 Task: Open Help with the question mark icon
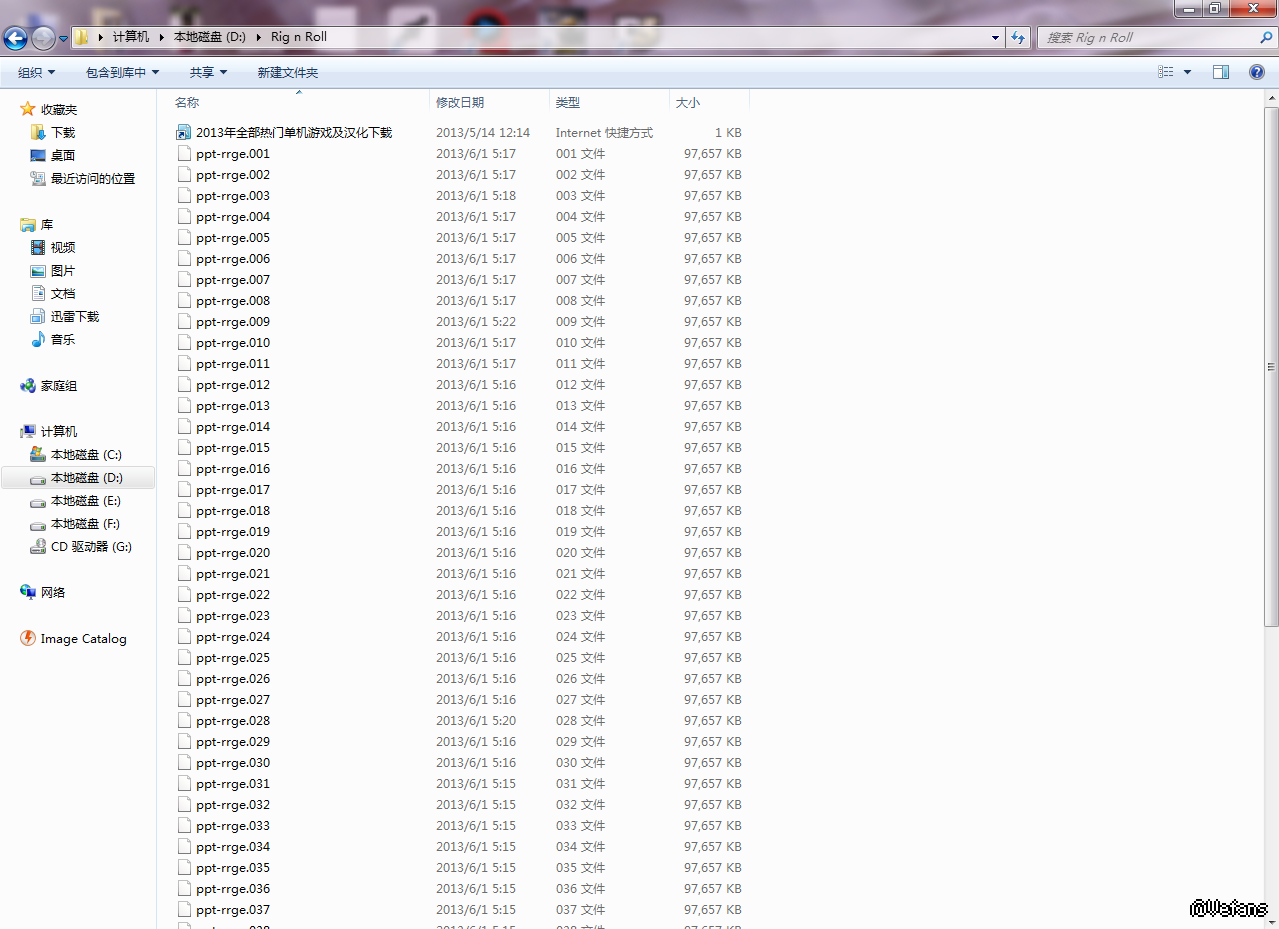click(x=1257, y=72)
